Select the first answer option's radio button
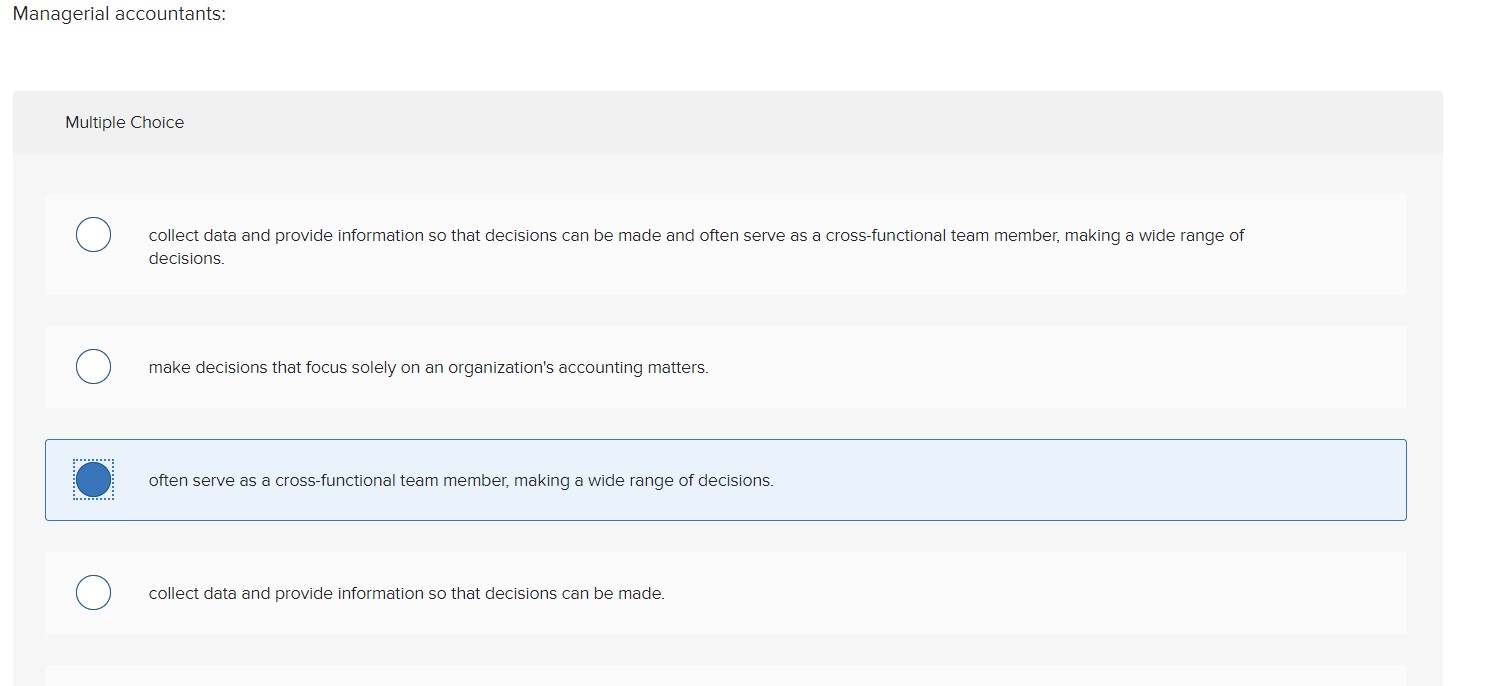The height and width of the screenshot is (686, 1492). click(x=93, y=234)
